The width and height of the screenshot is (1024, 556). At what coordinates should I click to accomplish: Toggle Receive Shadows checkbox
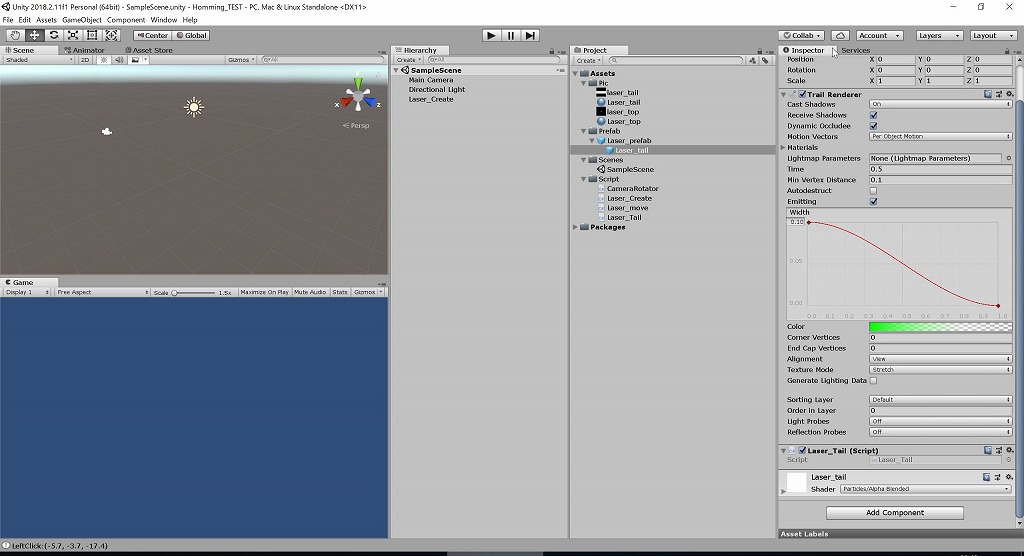873,115
